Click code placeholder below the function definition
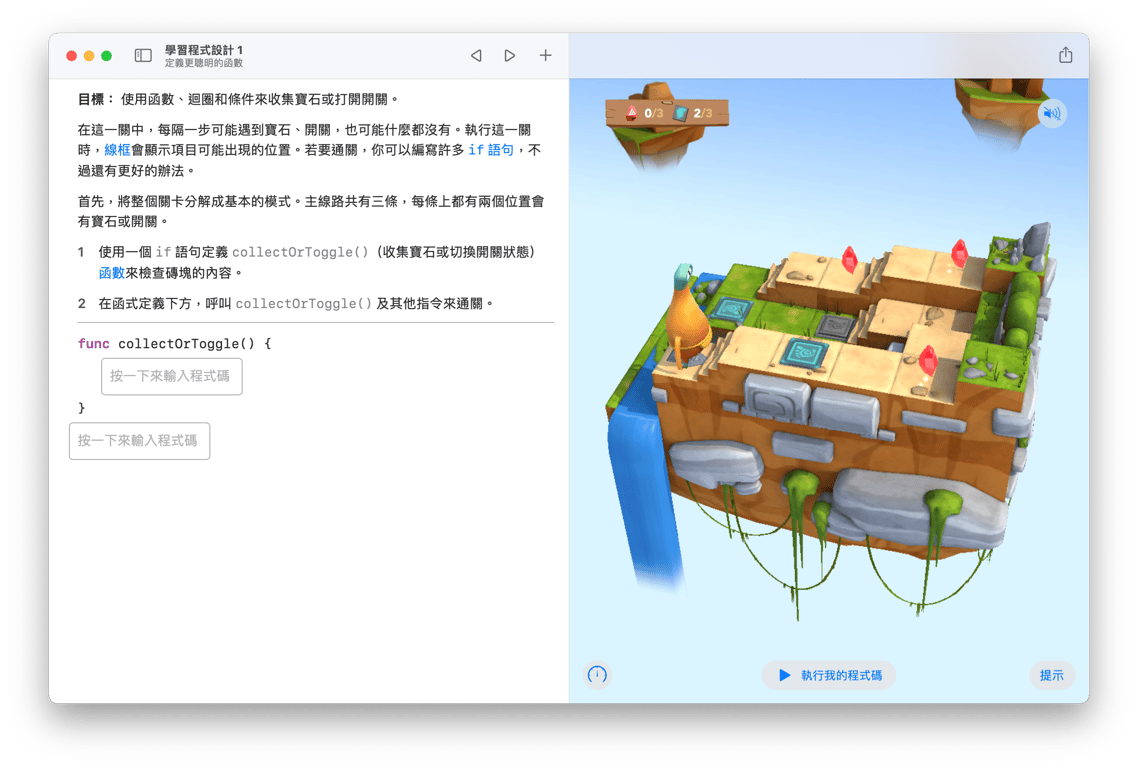The height and width of the screenshot is (768, 1138). [x=139, y=441]
